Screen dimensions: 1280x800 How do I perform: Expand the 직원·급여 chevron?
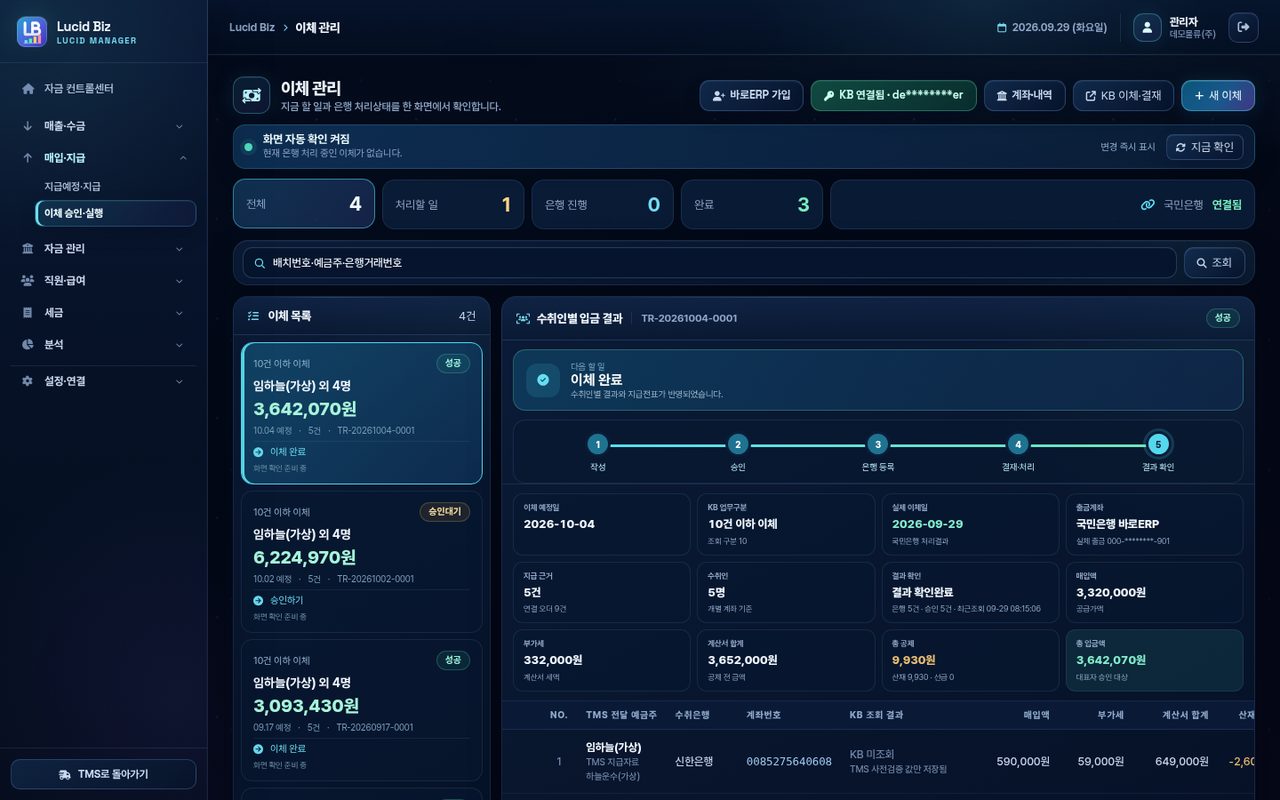[179, 281]
